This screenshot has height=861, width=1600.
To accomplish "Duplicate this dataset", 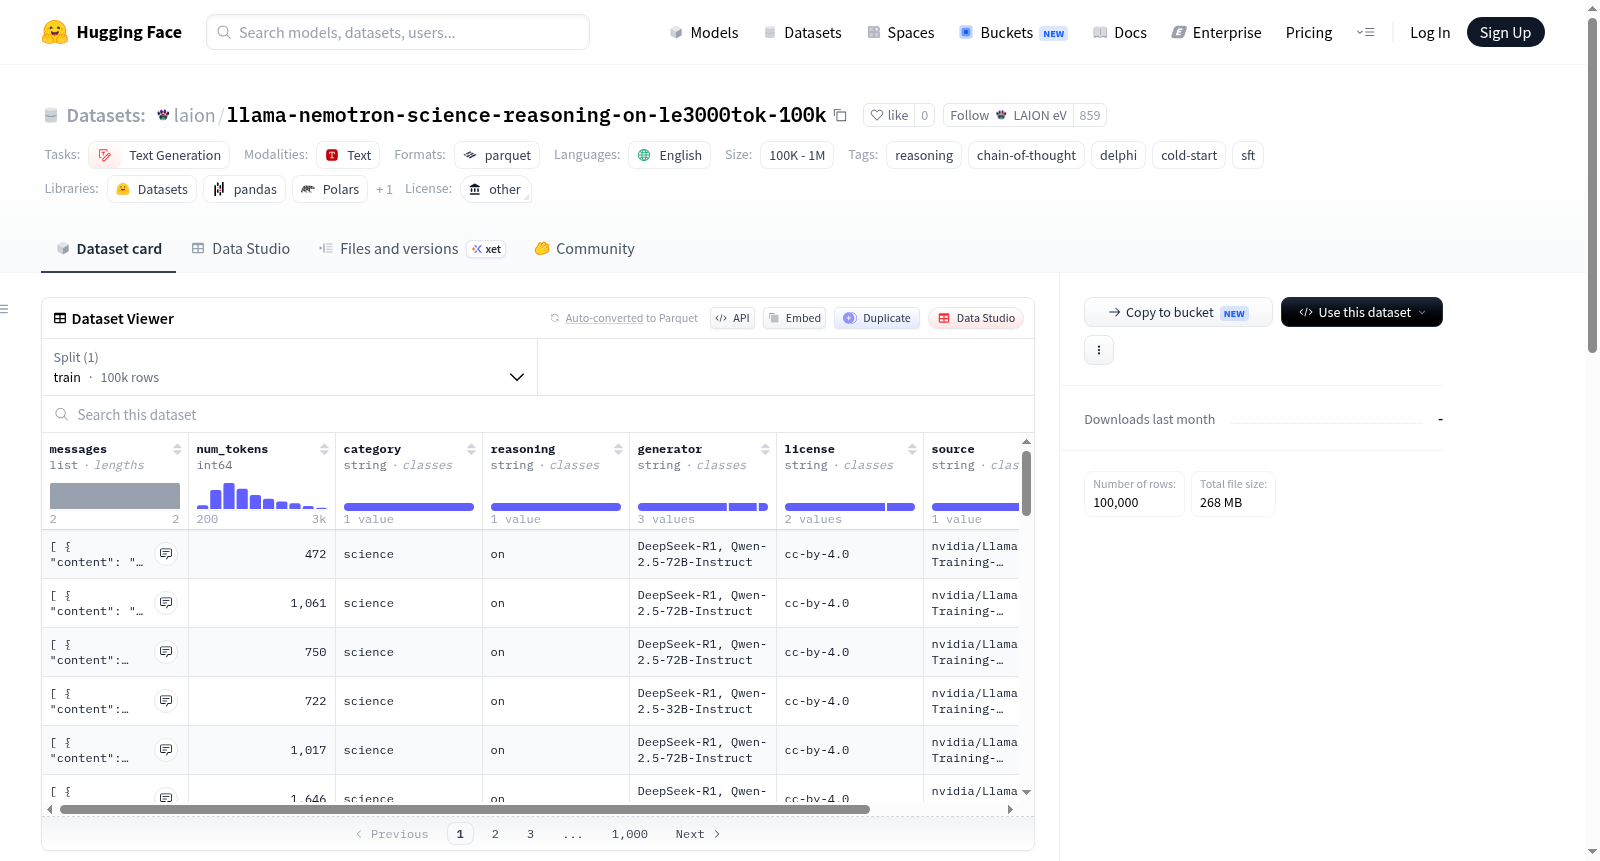I will pyautogui.click(x=877, y=318).
